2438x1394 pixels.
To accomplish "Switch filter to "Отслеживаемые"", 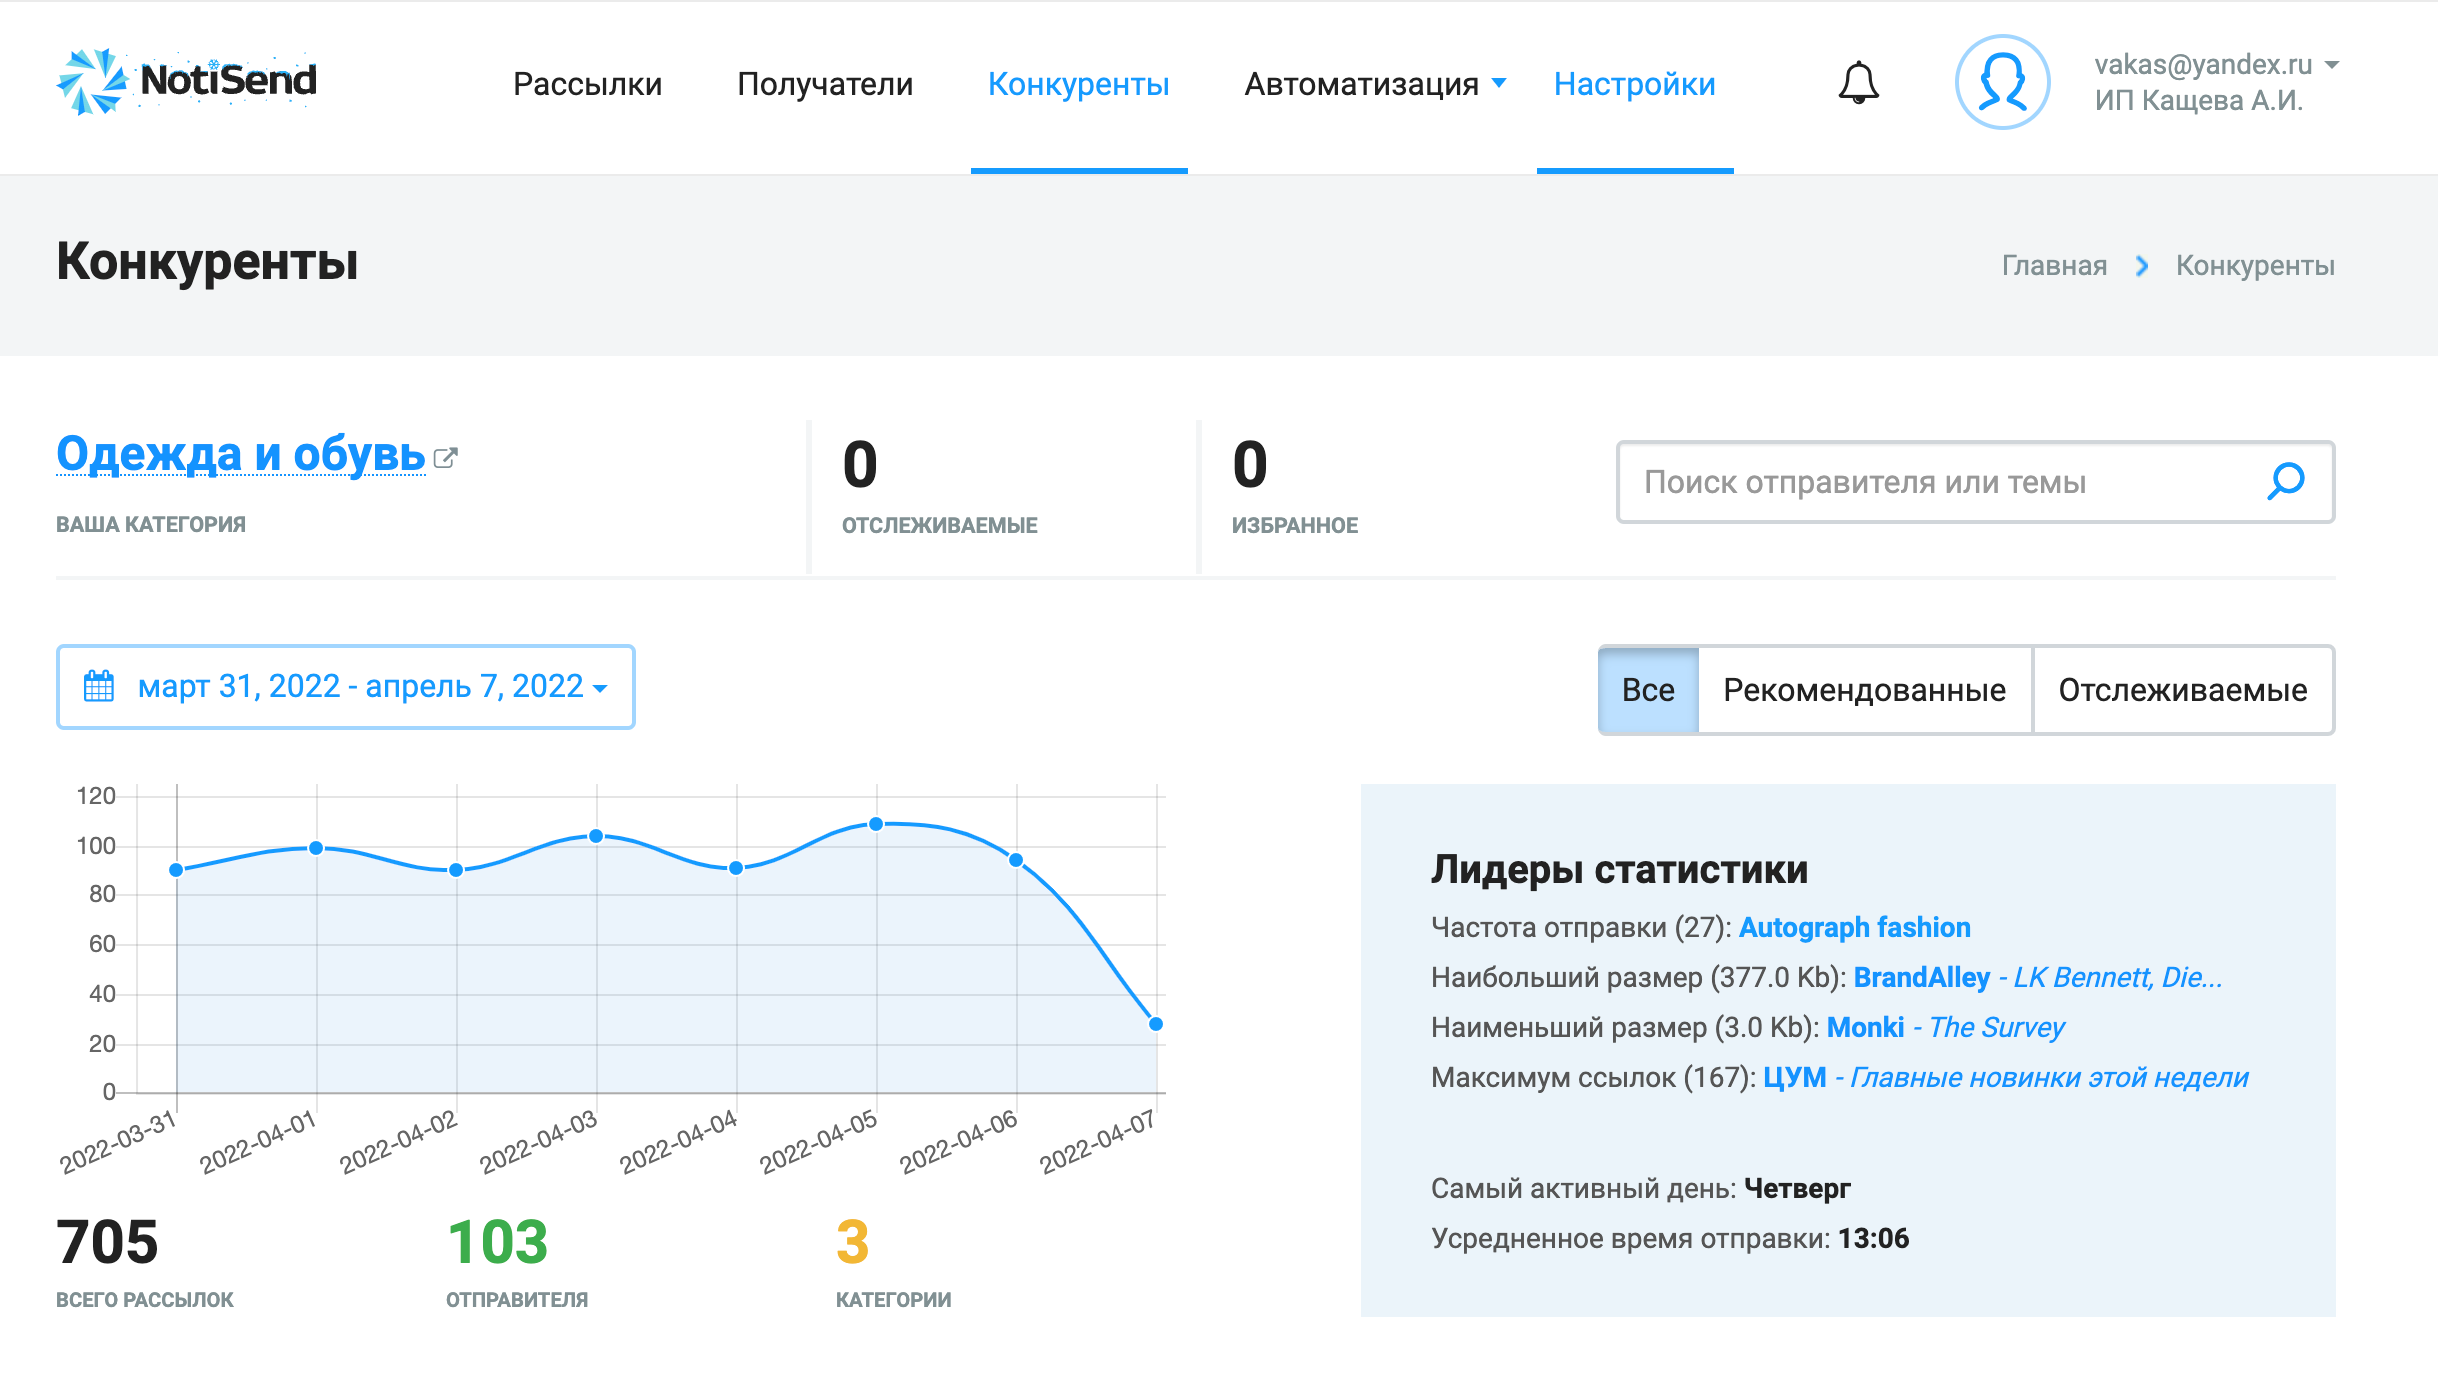I will tap(2182, 690).
